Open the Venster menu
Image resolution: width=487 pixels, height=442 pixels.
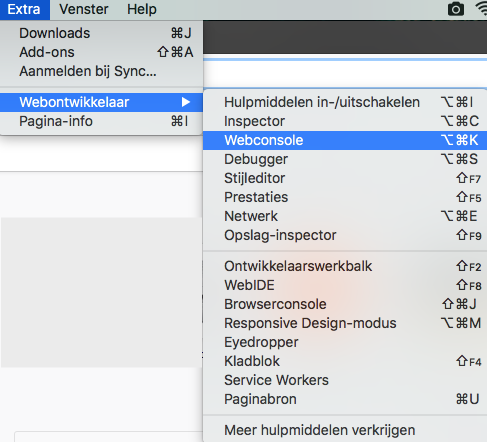[84, 9]
